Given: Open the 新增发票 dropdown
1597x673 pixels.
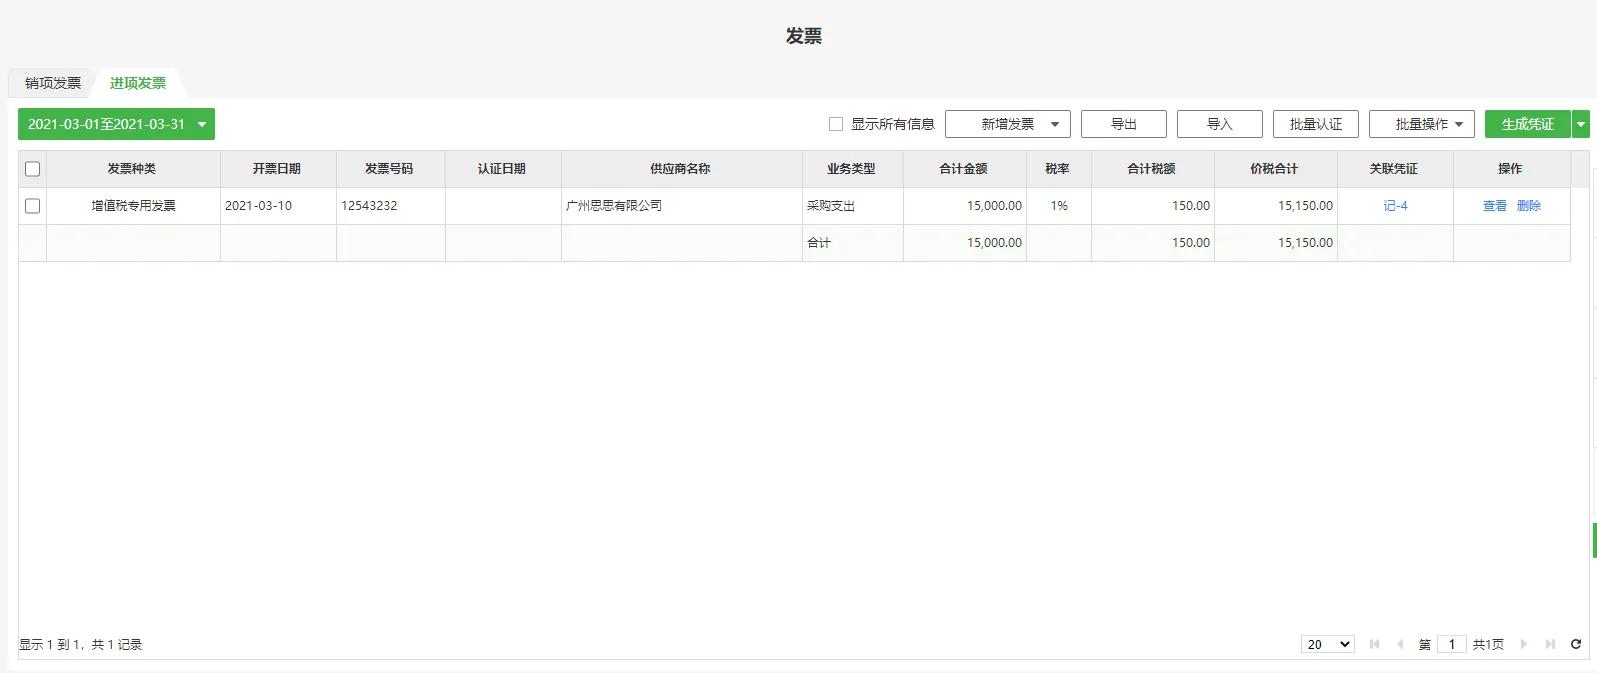Looking at the screenshot, I should pyautogui.click(x=1007, y=124).
